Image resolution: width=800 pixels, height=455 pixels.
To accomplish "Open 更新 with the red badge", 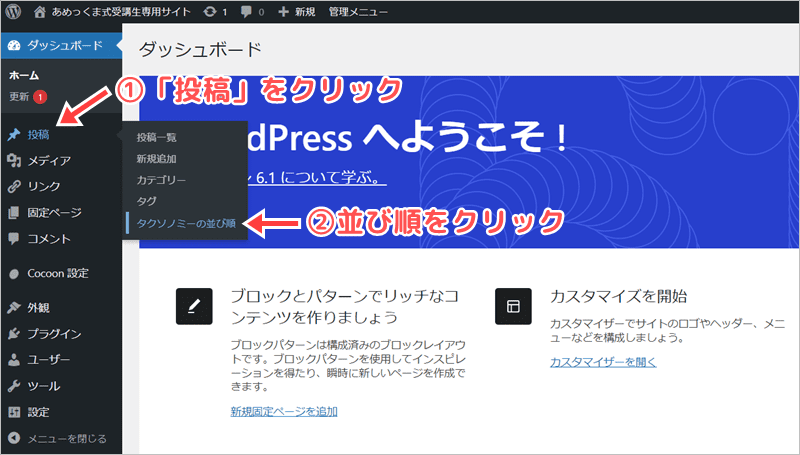I will coord(20,97).
